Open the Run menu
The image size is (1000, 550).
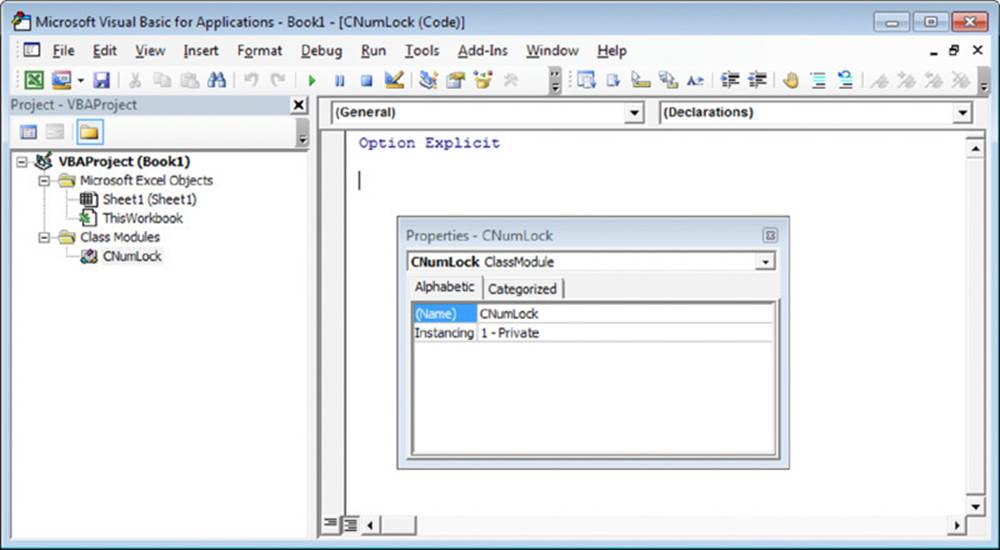[x=373, y=50]
